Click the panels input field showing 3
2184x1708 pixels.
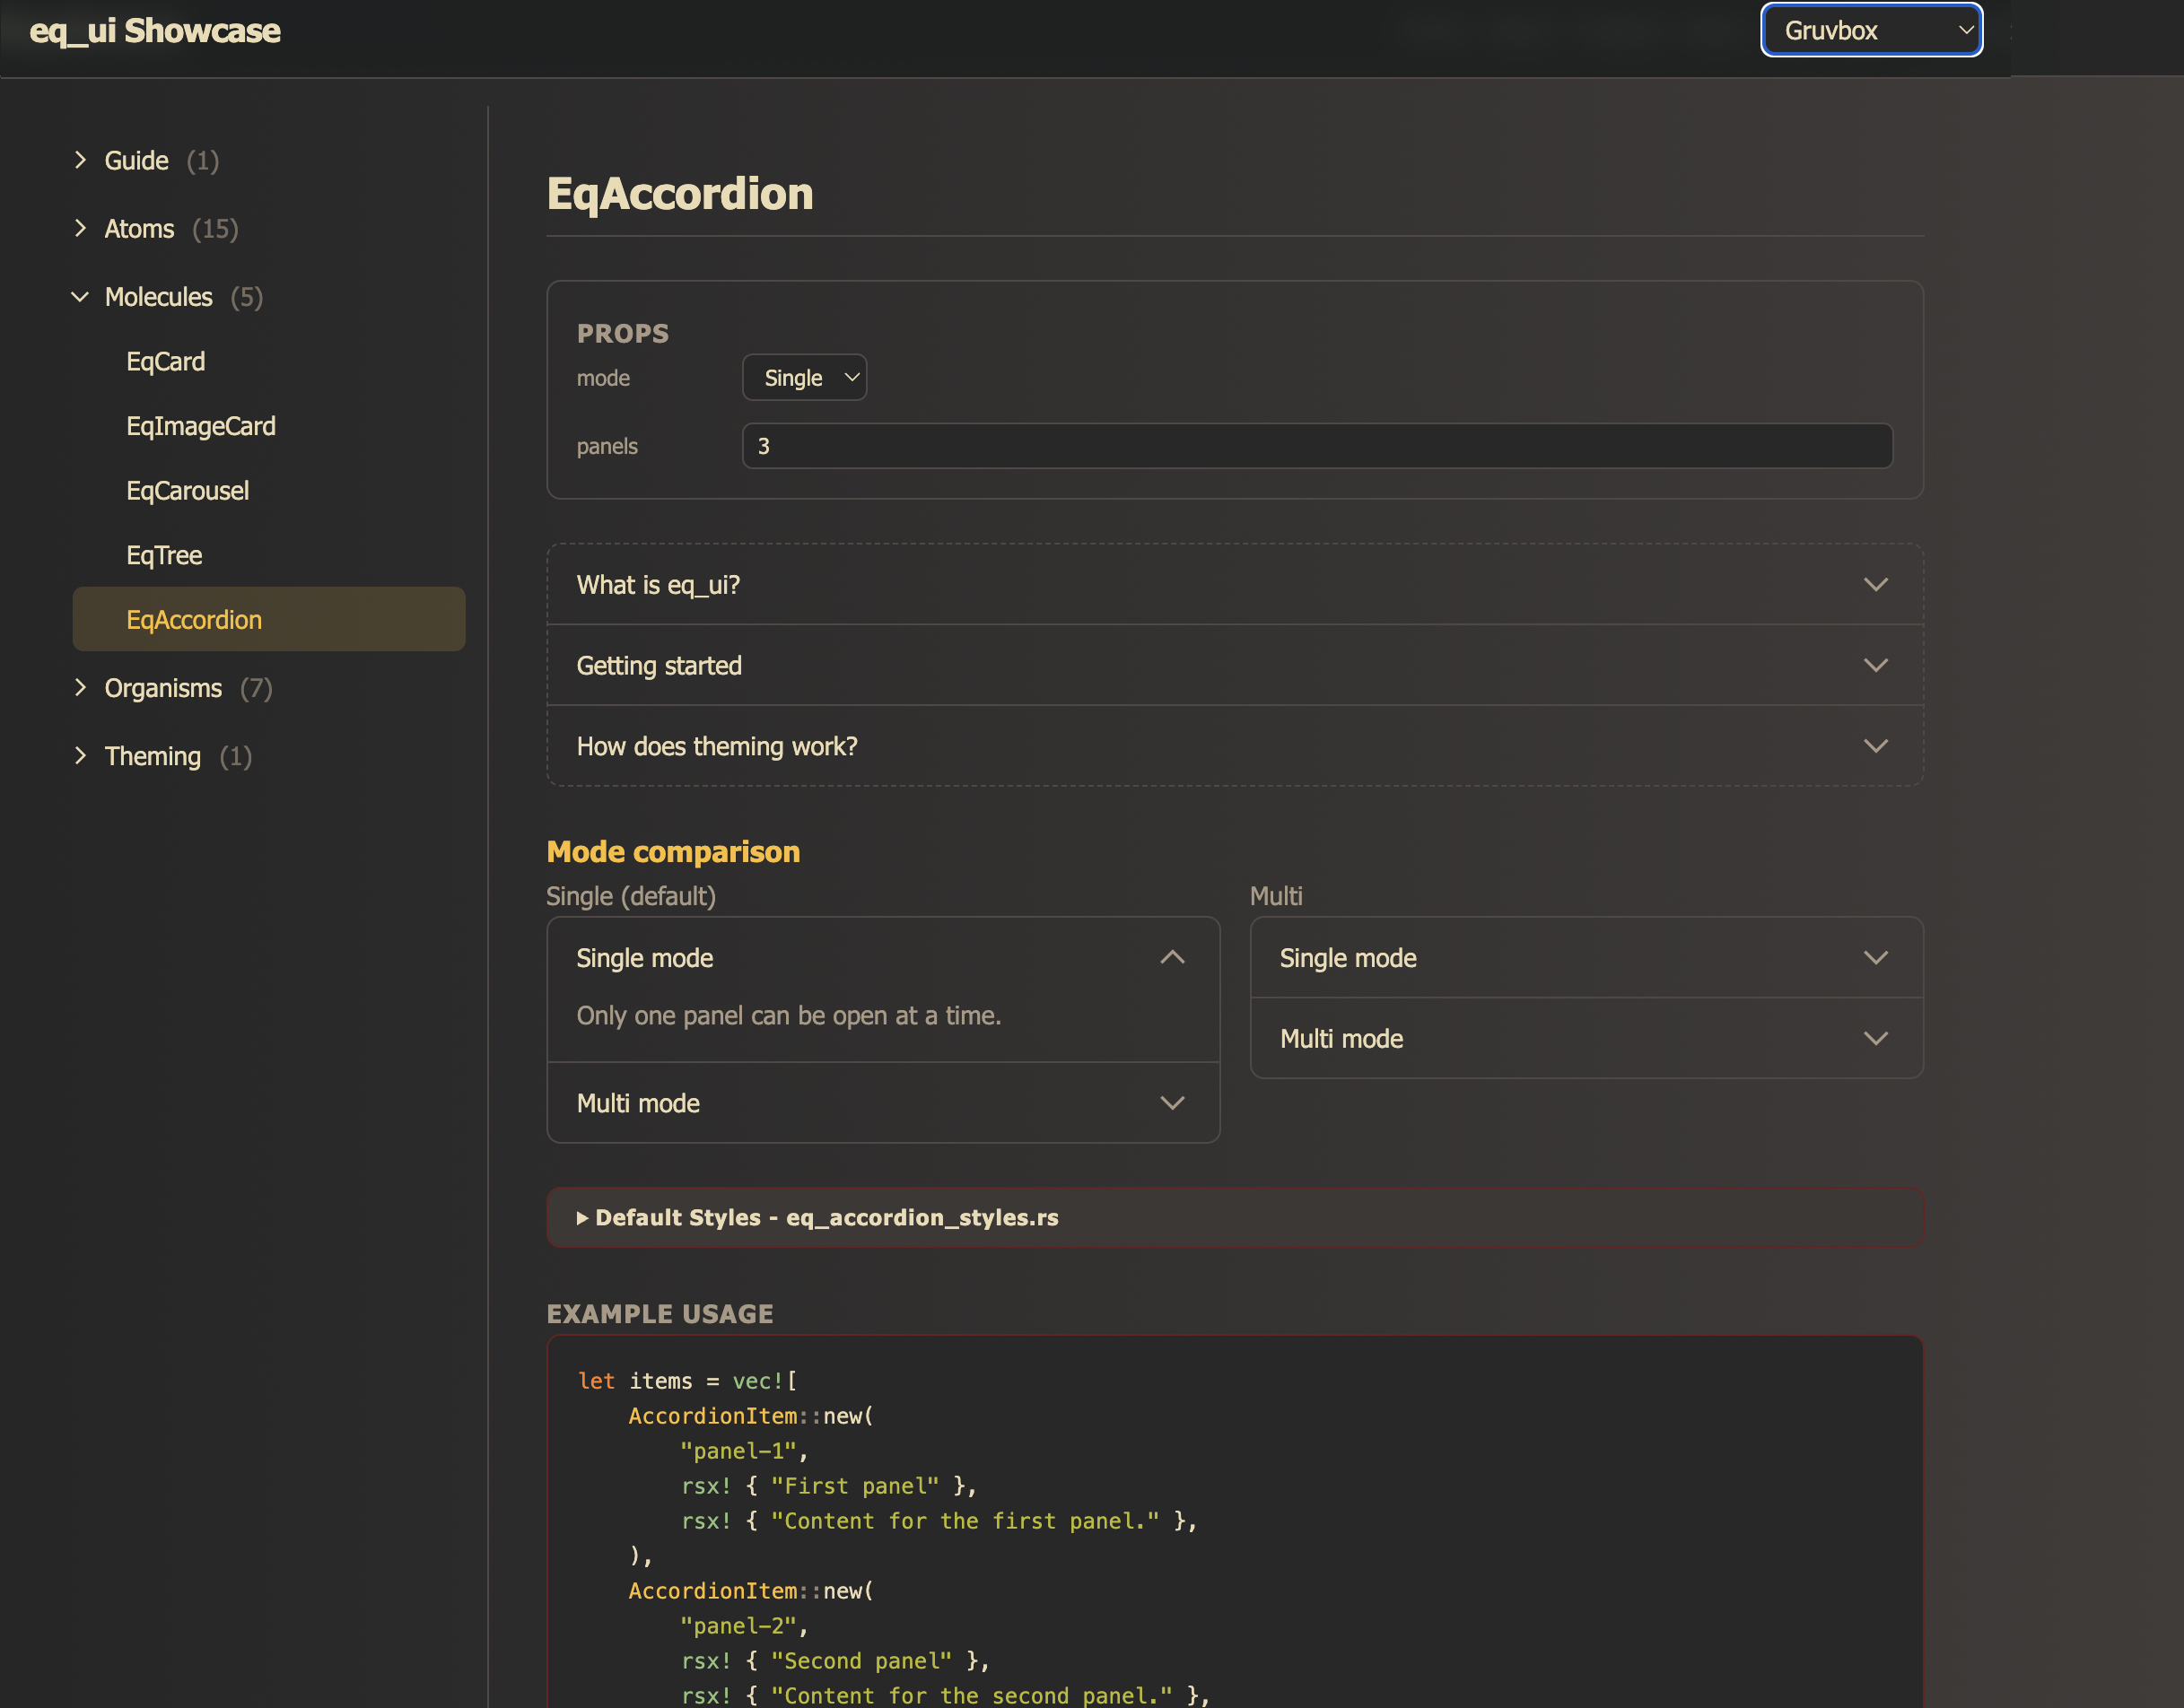point(1316,446)
